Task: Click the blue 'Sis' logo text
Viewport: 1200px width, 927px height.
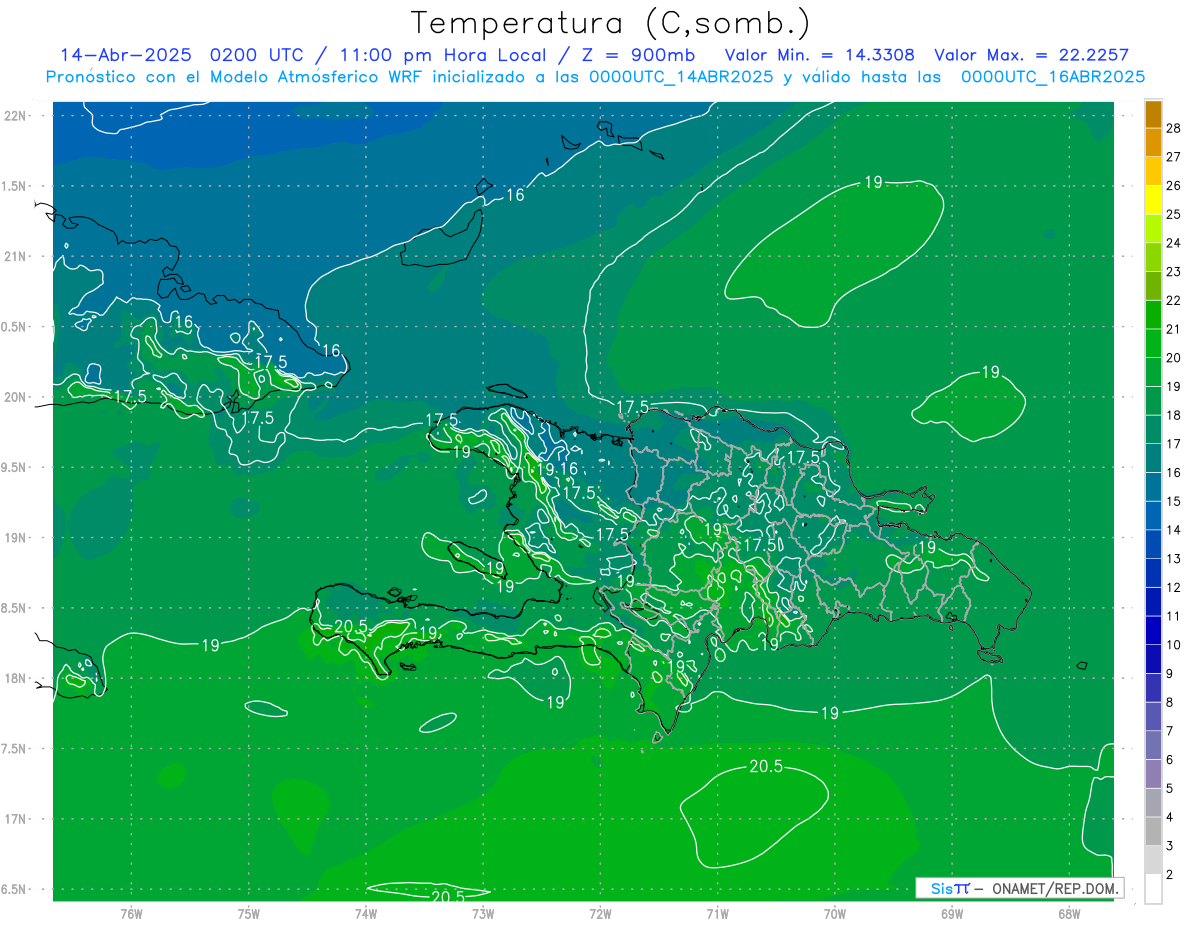Action: pyautogui.click(x=942, y=888)
